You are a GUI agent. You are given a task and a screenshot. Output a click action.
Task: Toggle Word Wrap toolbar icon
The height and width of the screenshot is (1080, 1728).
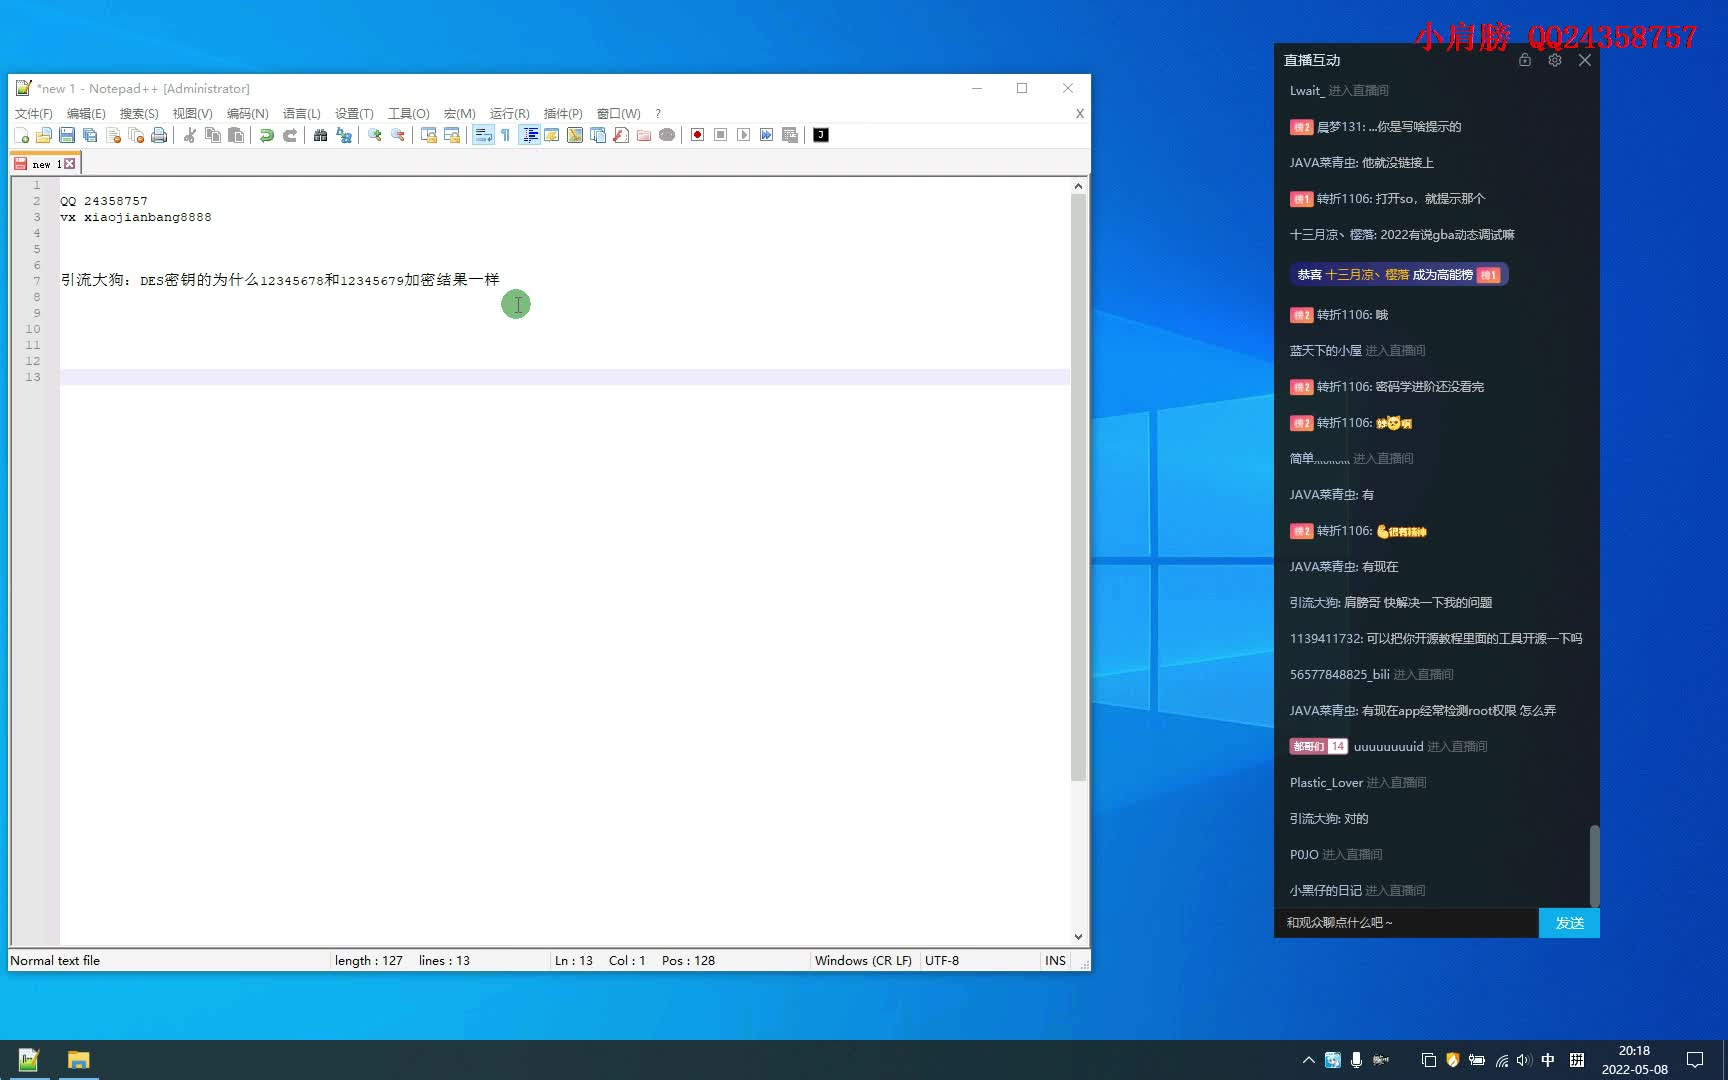(483, 135)
